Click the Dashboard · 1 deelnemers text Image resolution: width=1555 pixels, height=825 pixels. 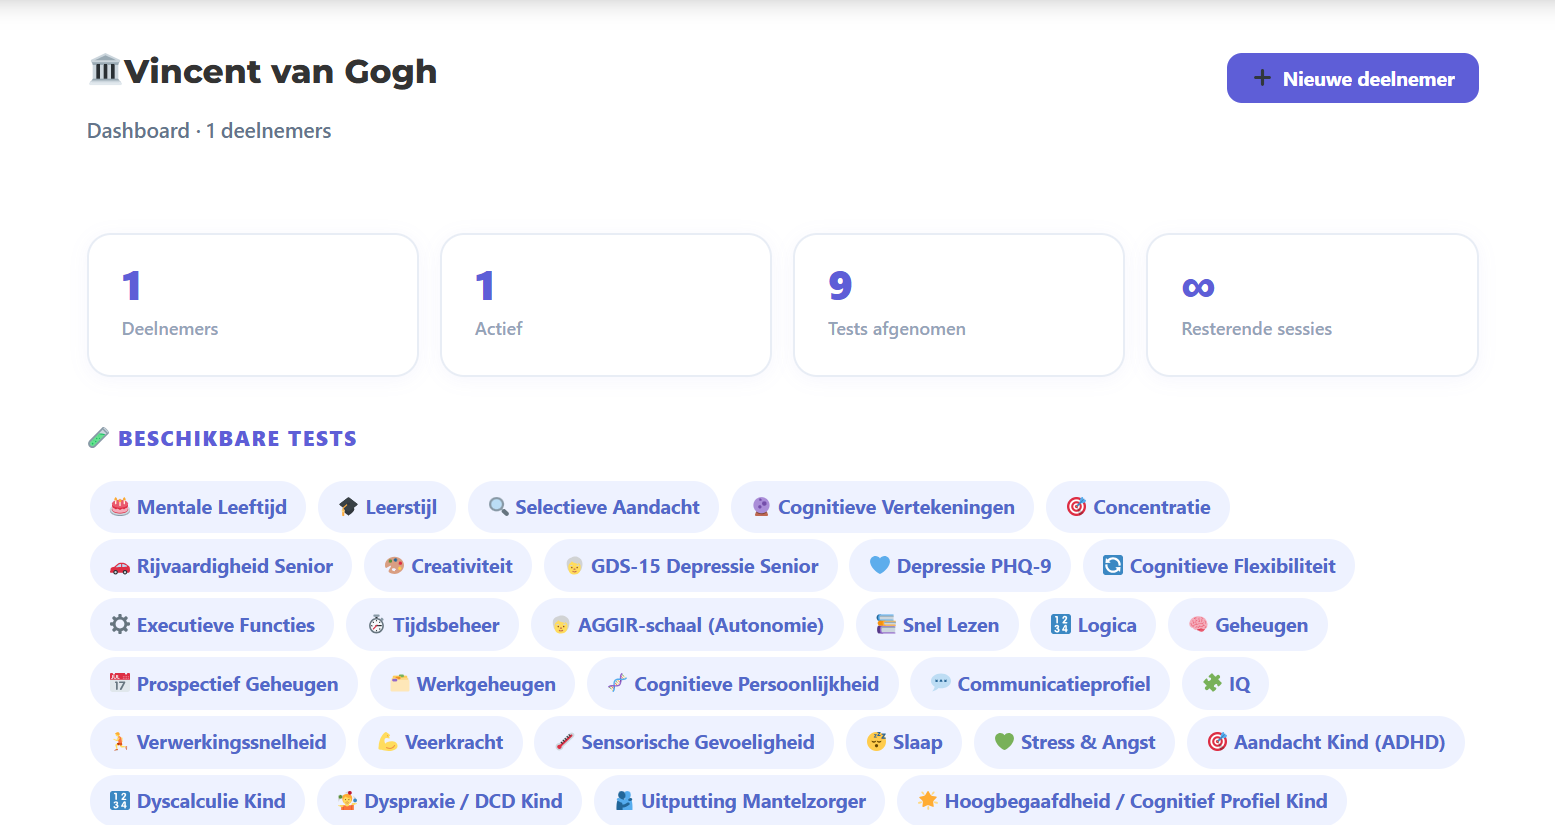tap(209, 131)
